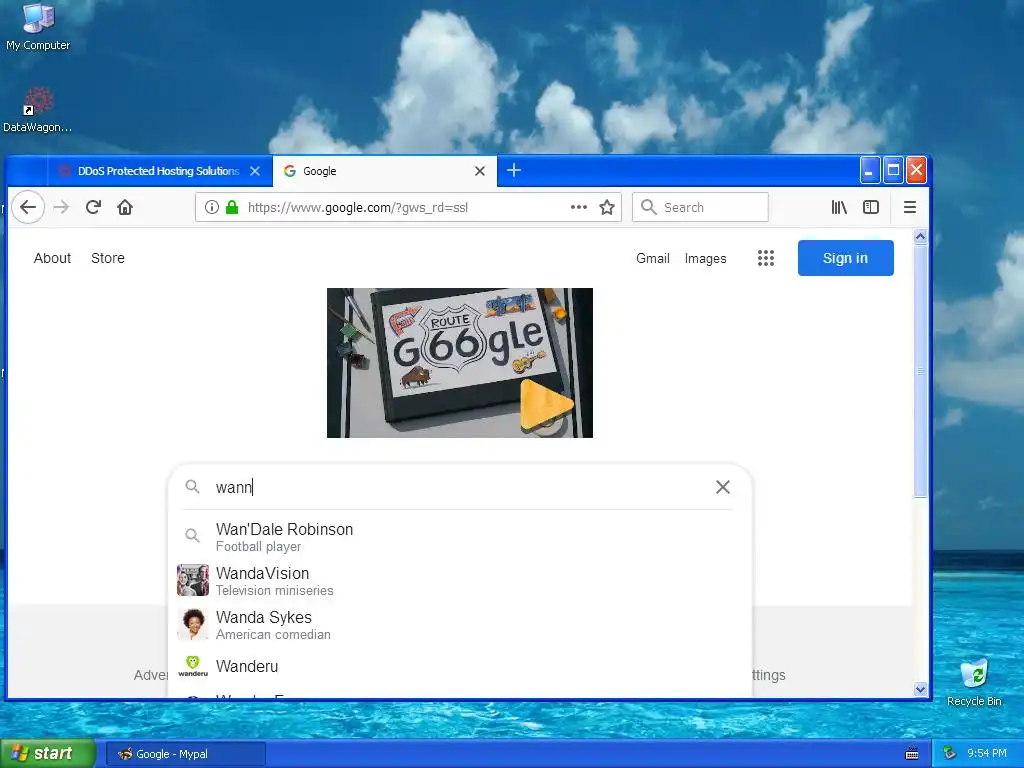Open the Recycle Bin on desktop
1024x768 pixels.
point(974,682)
